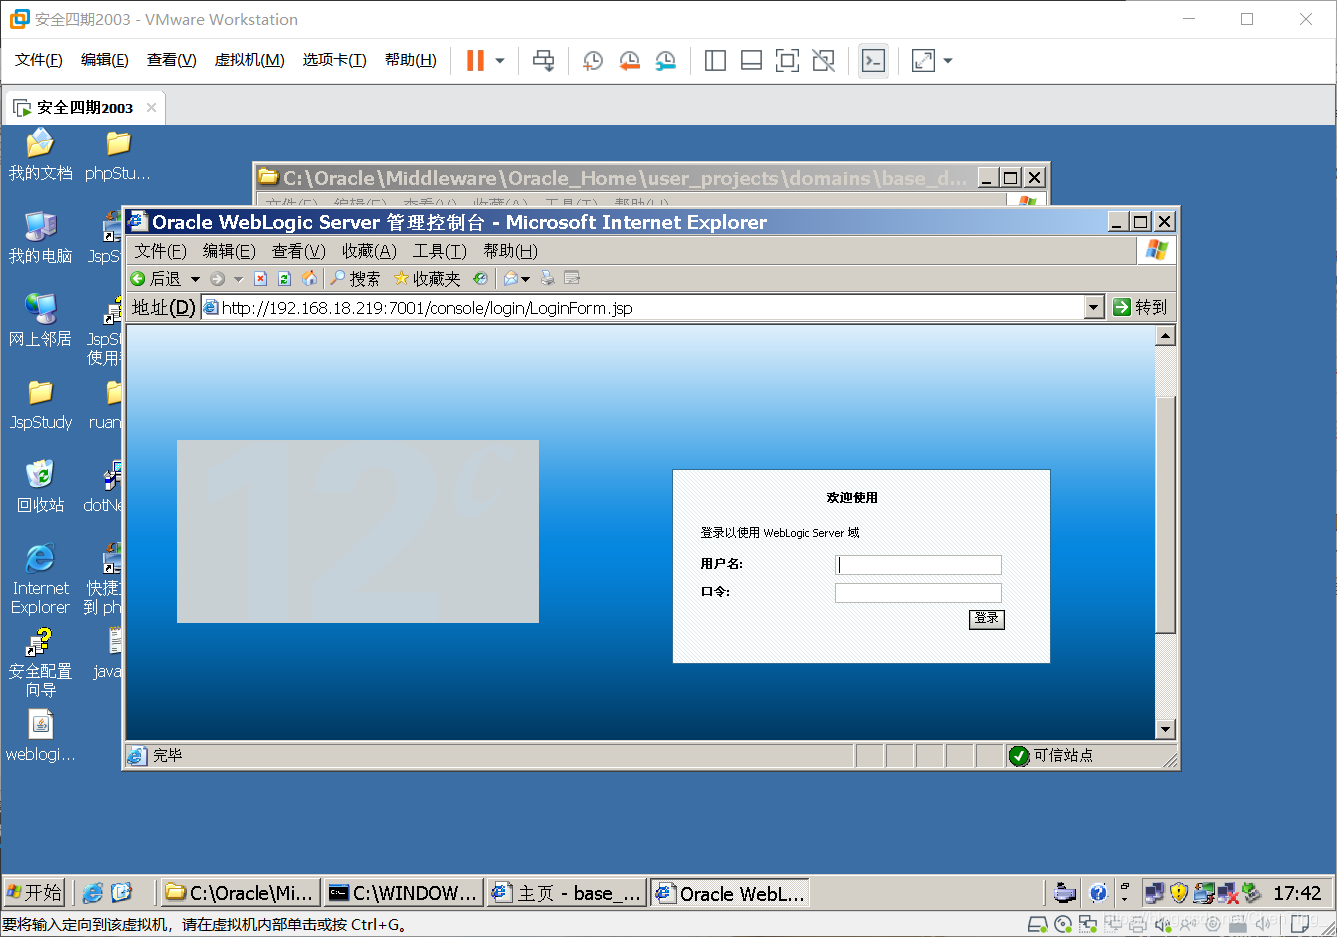Click the IE home page icon
Screen dimensions: 1337x937
click(309, 278)
